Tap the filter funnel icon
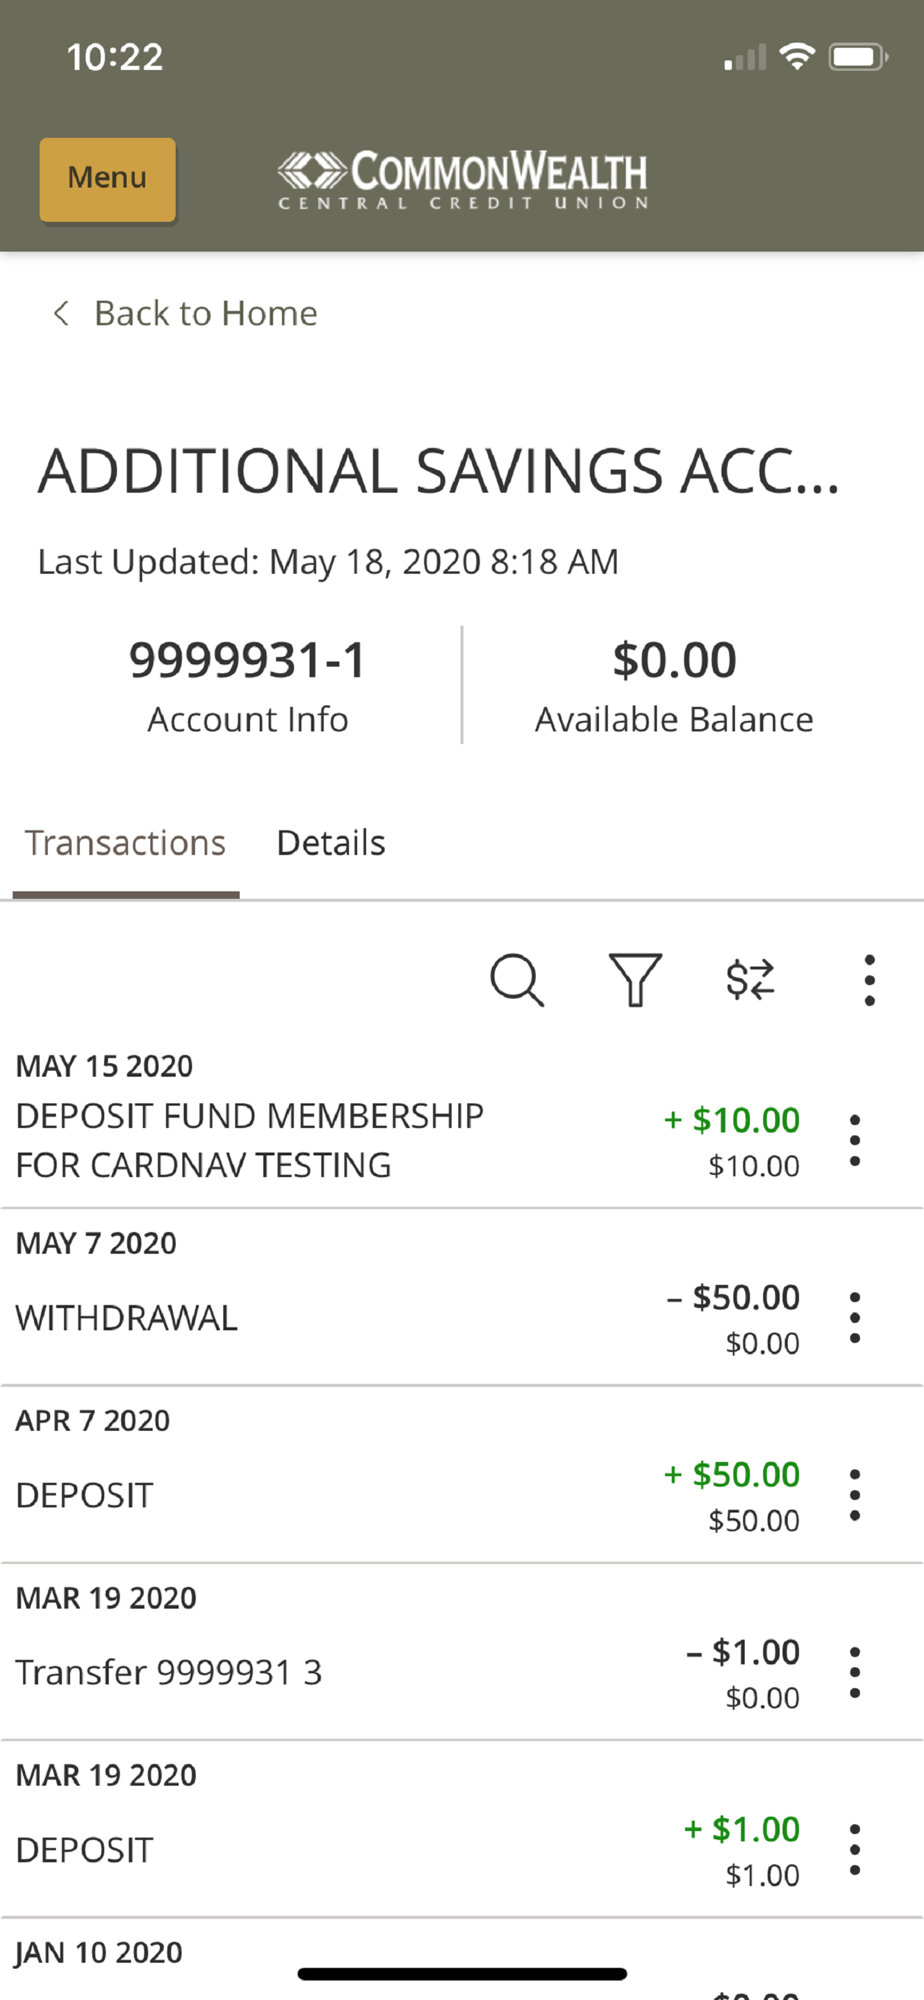Viewport: 924px width, 2000px height. pyautogui.click(x=635, y=980)
